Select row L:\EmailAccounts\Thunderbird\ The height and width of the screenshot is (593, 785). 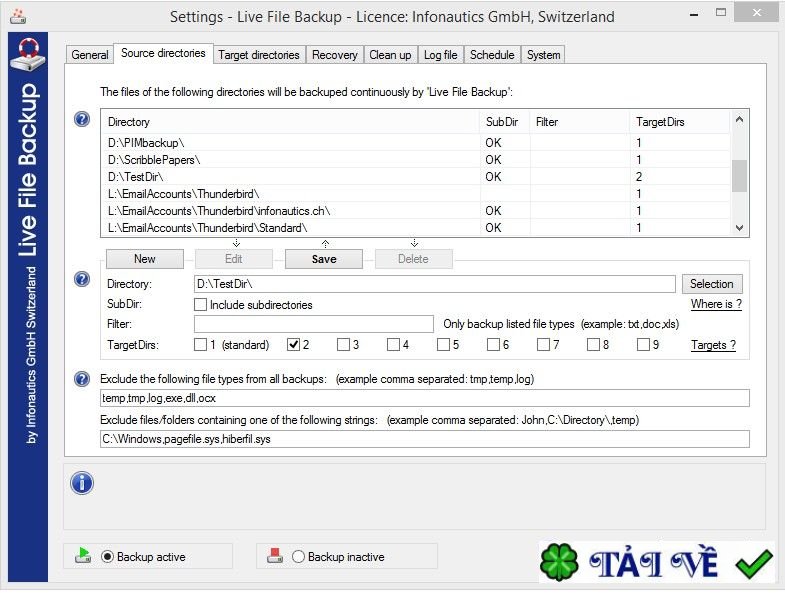tap(416, 194)
